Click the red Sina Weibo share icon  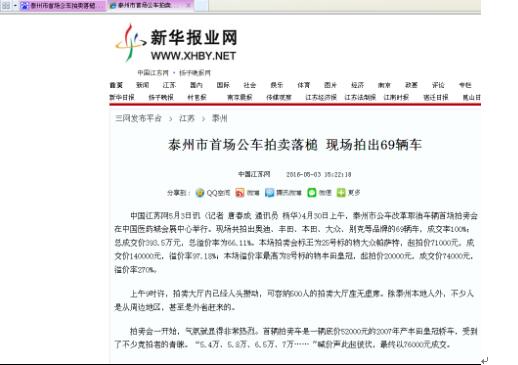click(x=240, y=193)
